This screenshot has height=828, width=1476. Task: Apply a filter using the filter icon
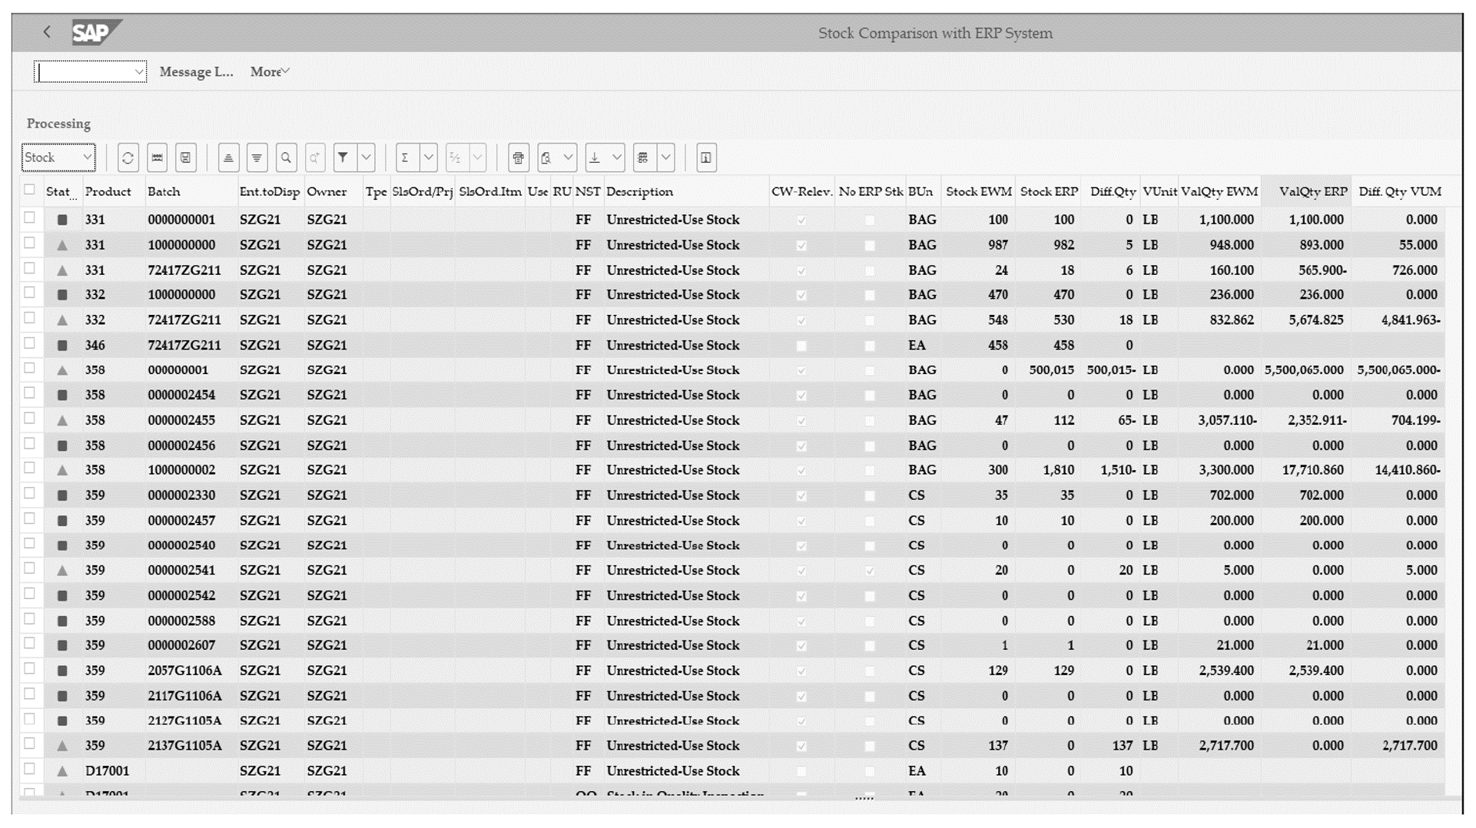pyautogui.click(x=341, y=157)
